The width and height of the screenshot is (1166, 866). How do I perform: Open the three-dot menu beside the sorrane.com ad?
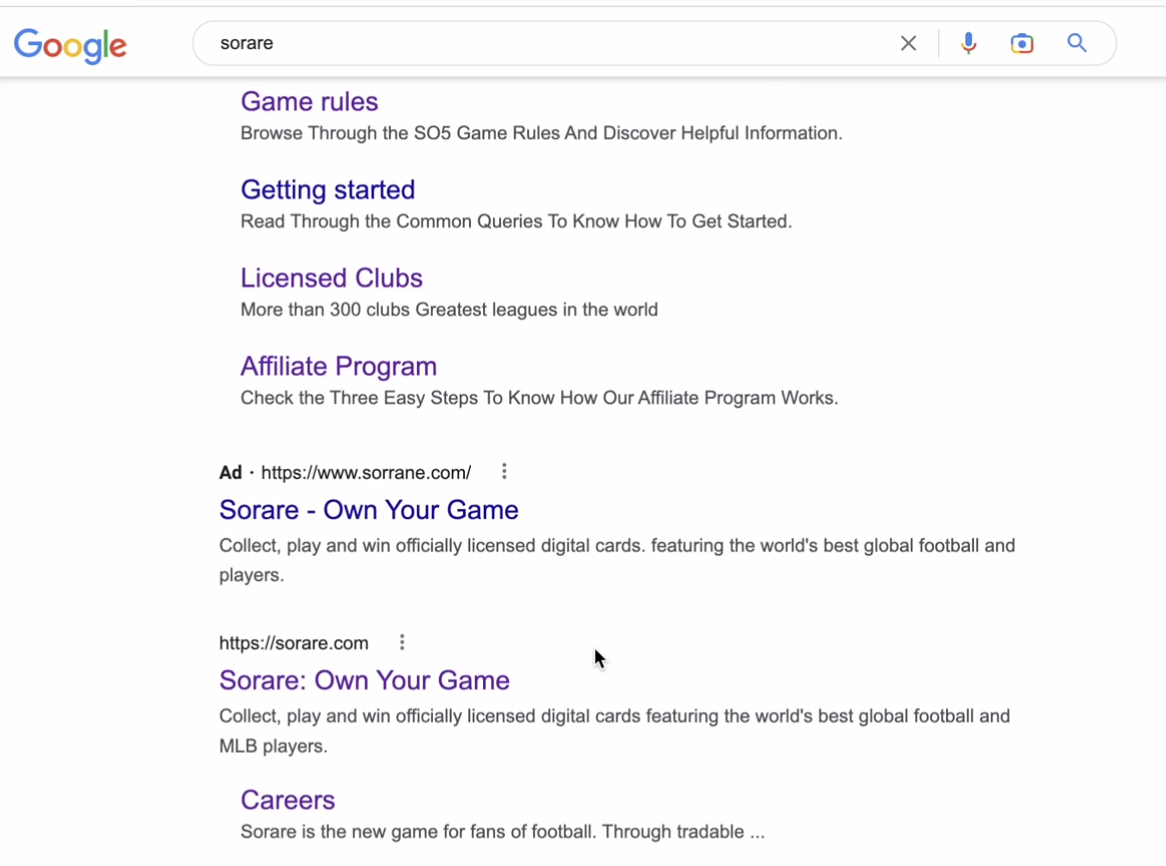coord(504,471)
